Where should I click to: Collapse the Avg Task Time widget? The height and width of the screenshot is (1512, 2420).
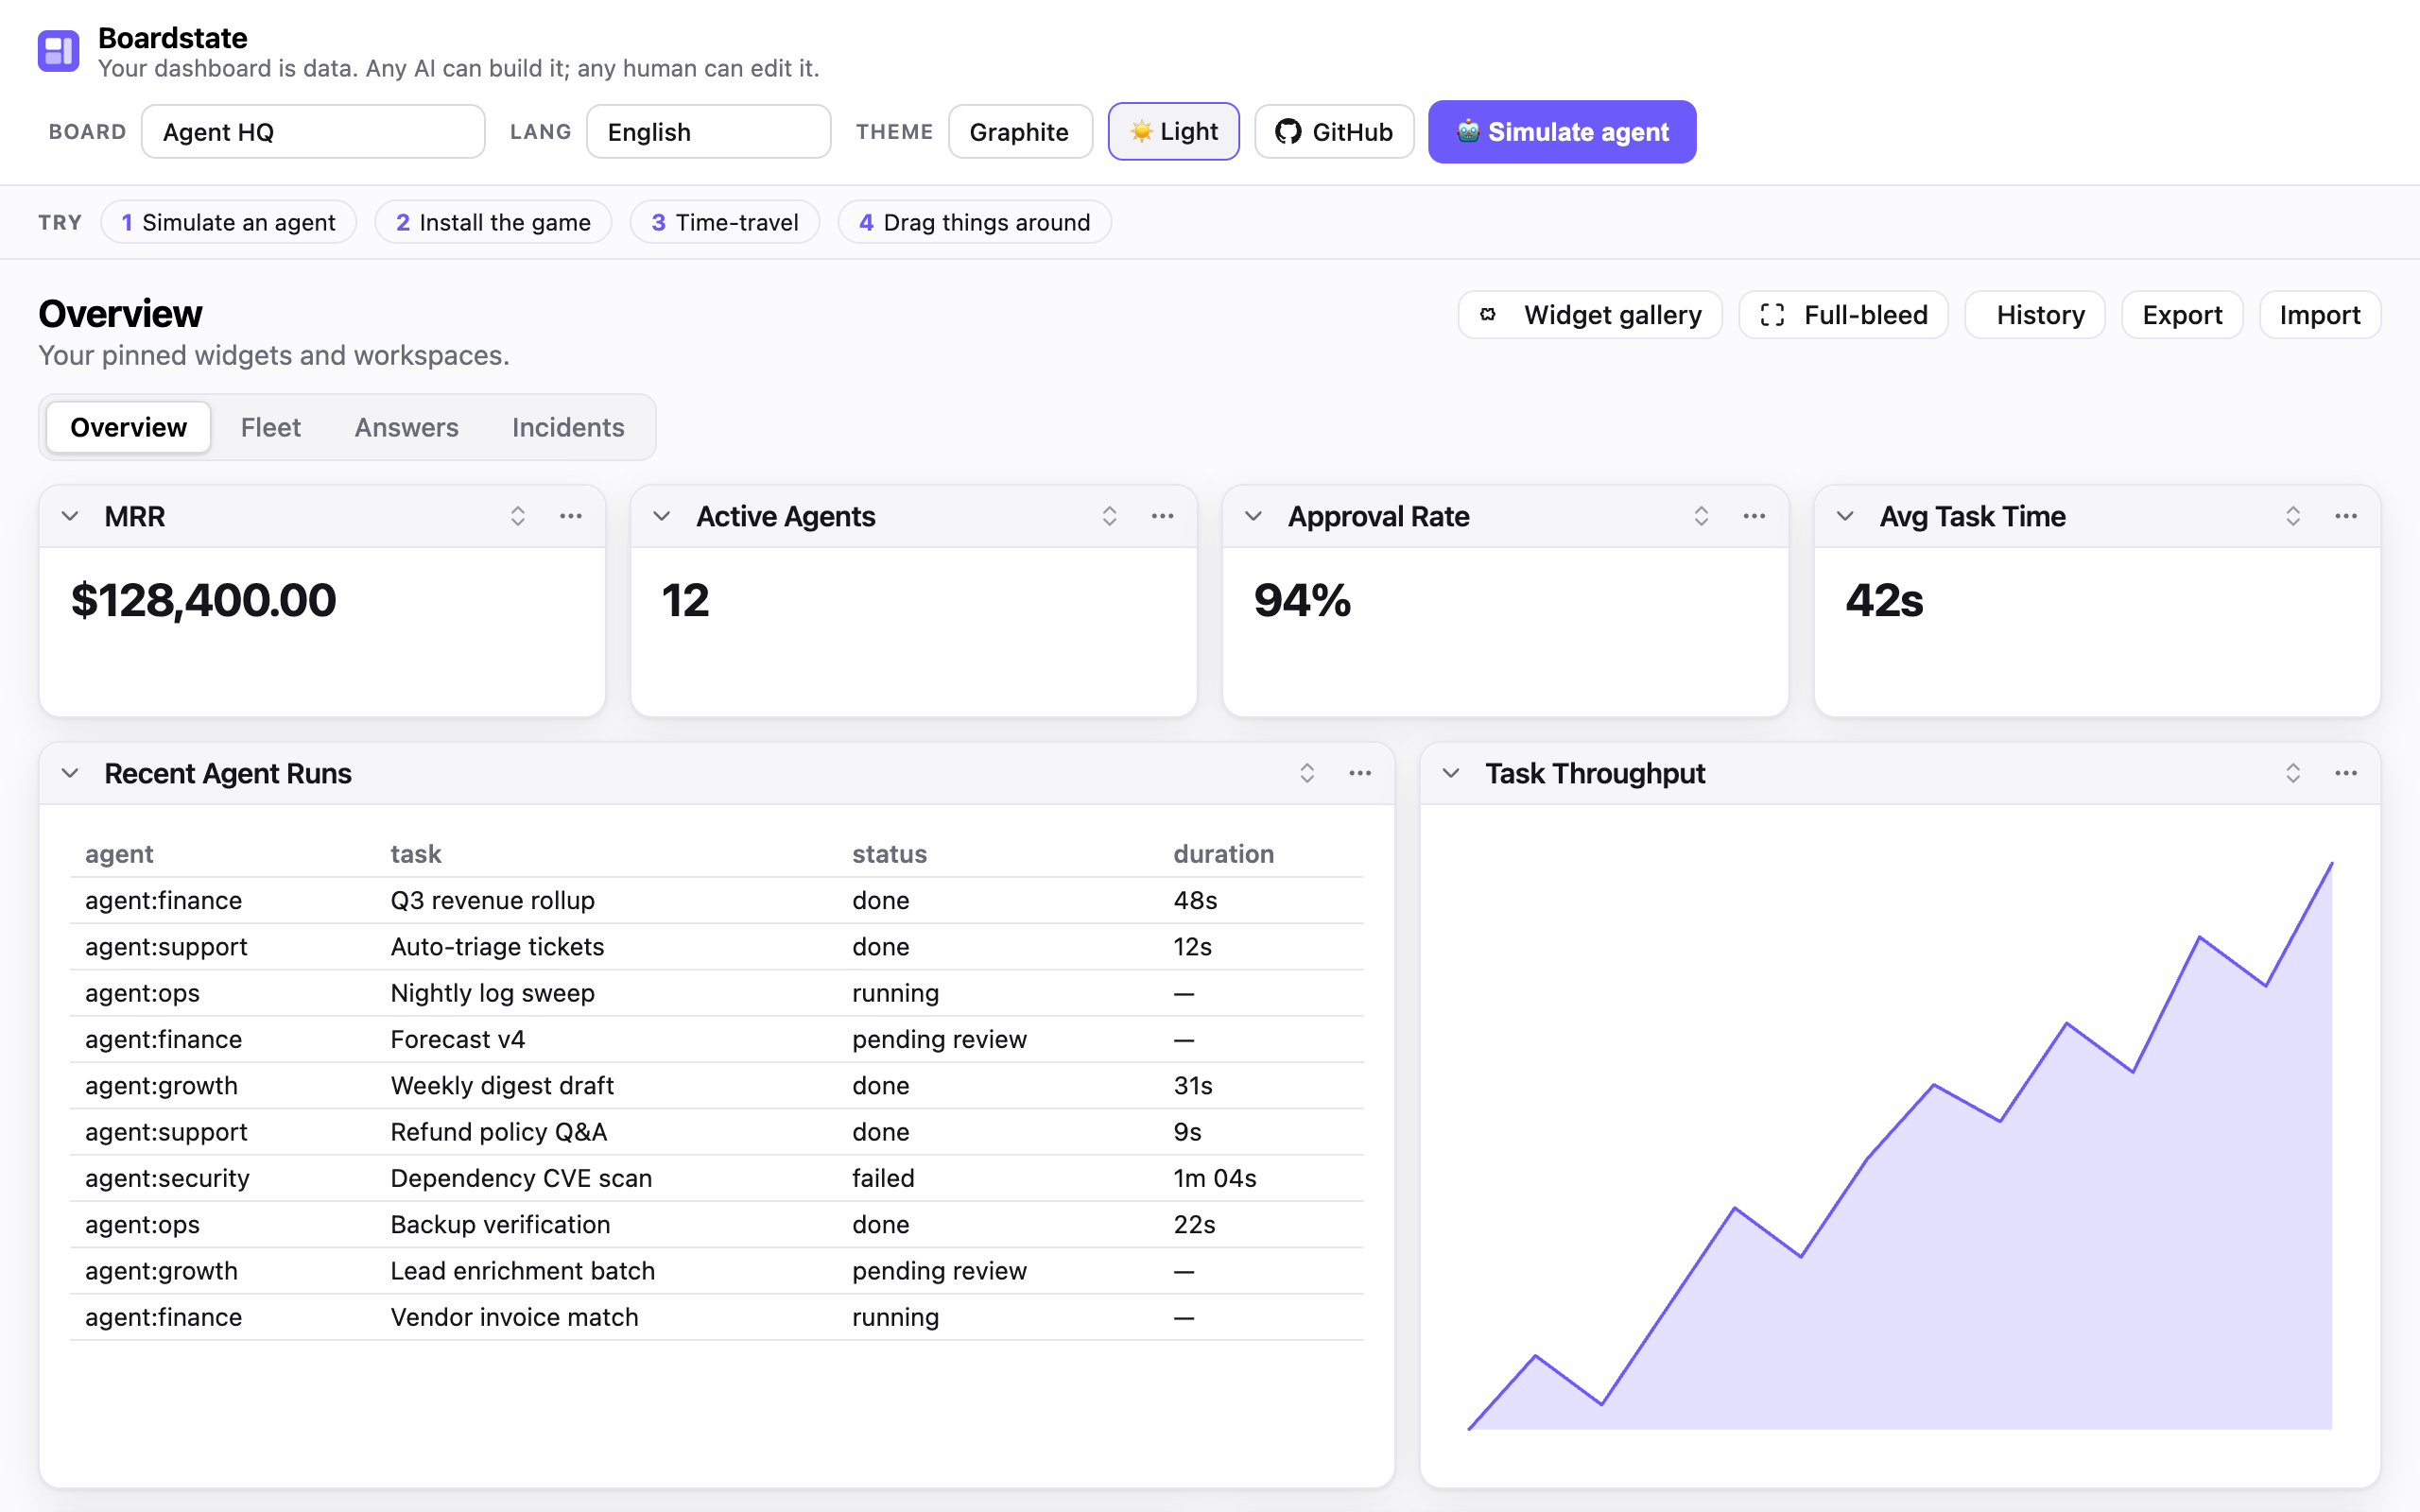coord(1845,516)
